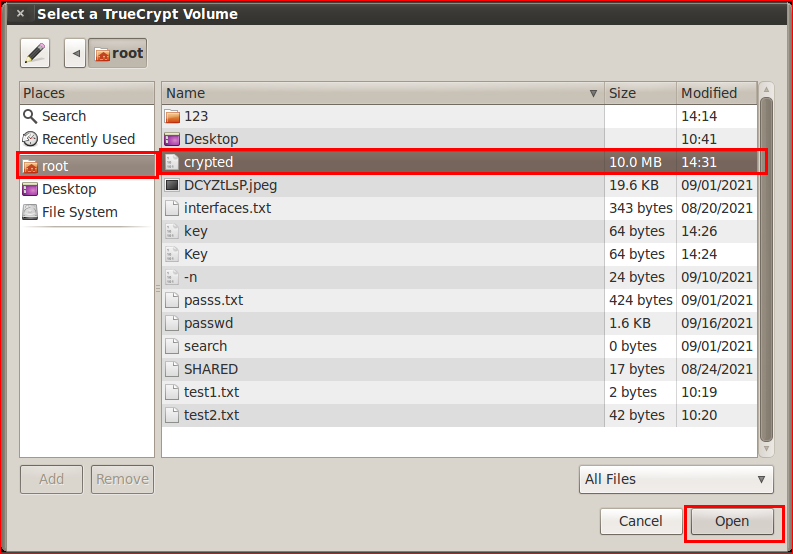793x554 pixels.
Task: Click the test2.txt document icon
Action: click(172, 415)
